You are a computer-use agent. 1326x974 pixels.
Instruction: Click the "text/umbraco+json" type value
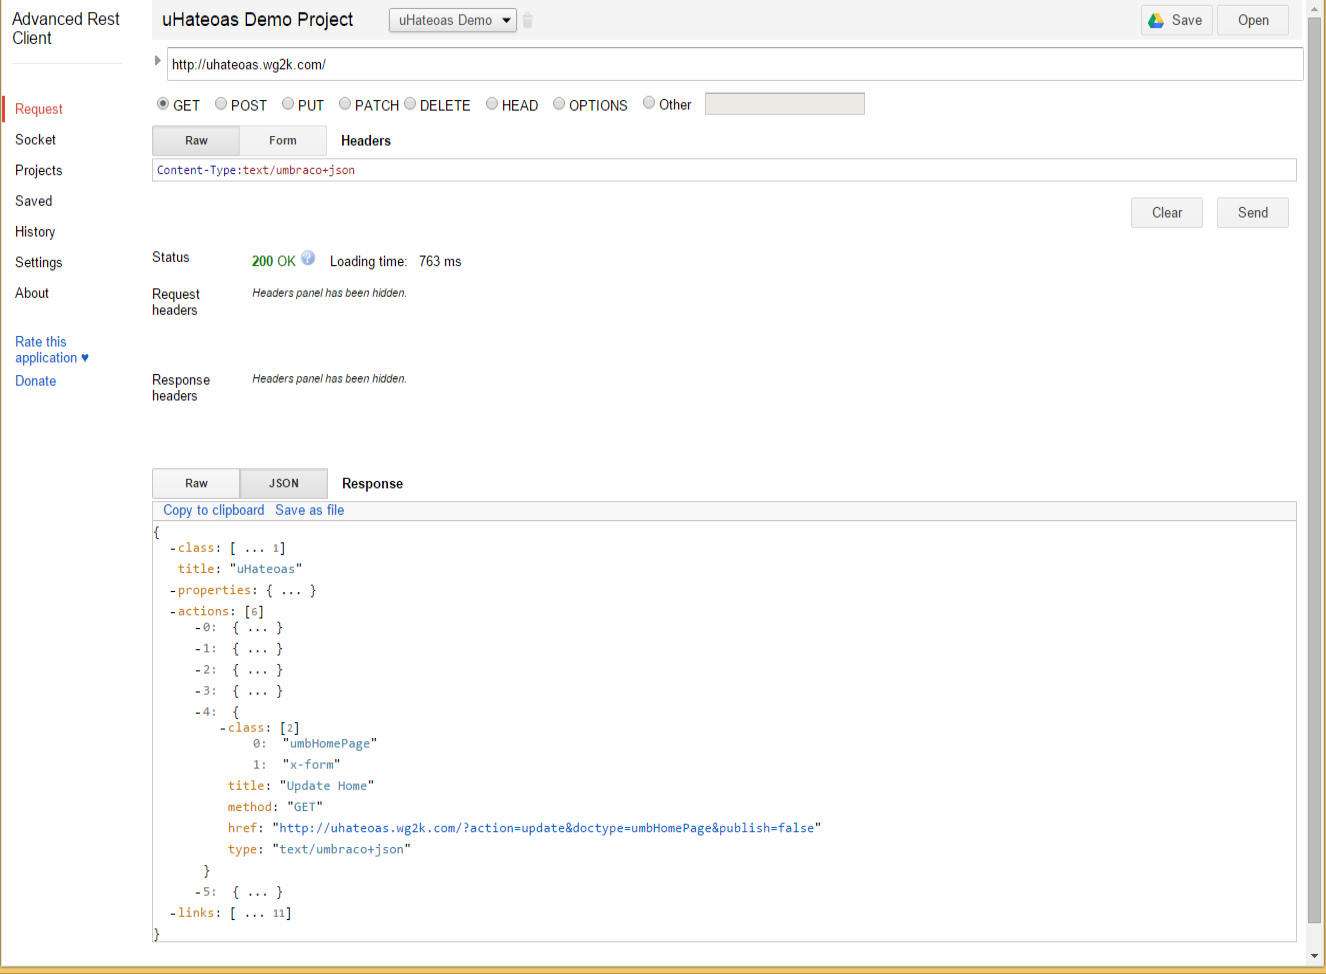(342, 849)
